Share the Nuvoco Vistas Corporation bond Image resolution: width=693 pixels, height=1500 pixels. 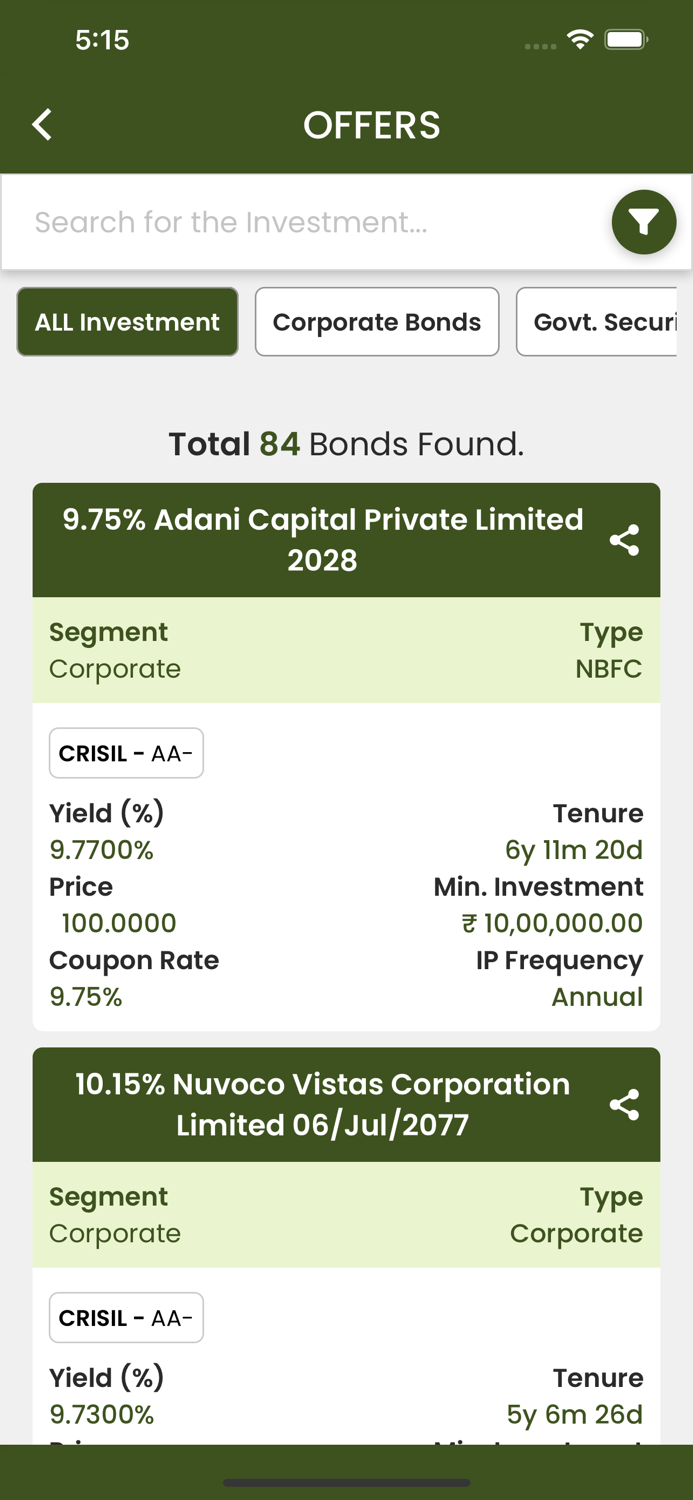tap(625, 1105)
